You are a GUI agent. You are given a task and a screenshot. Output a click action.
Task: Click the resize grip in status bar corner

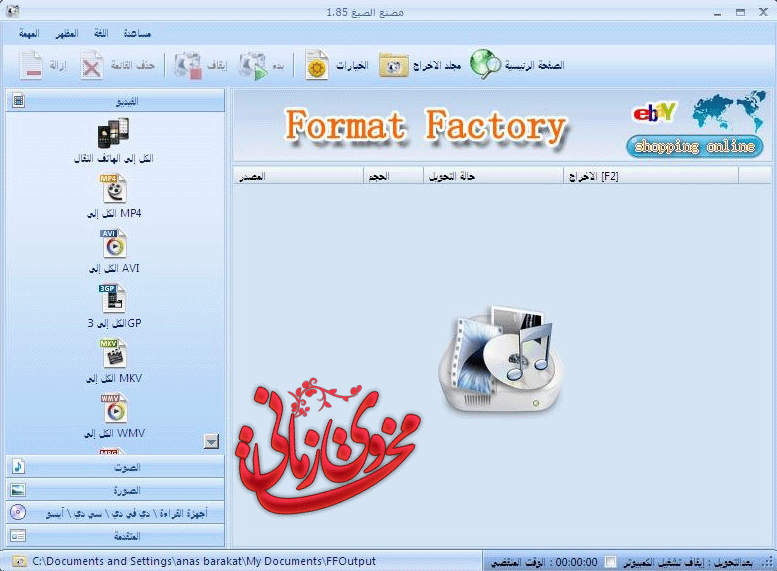(x=768, y=563)
